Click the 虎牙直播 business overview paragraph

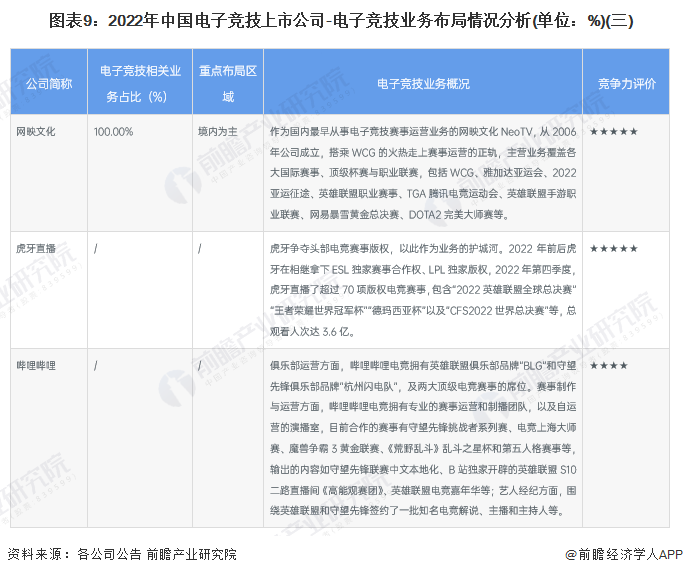tap(423, 290)
